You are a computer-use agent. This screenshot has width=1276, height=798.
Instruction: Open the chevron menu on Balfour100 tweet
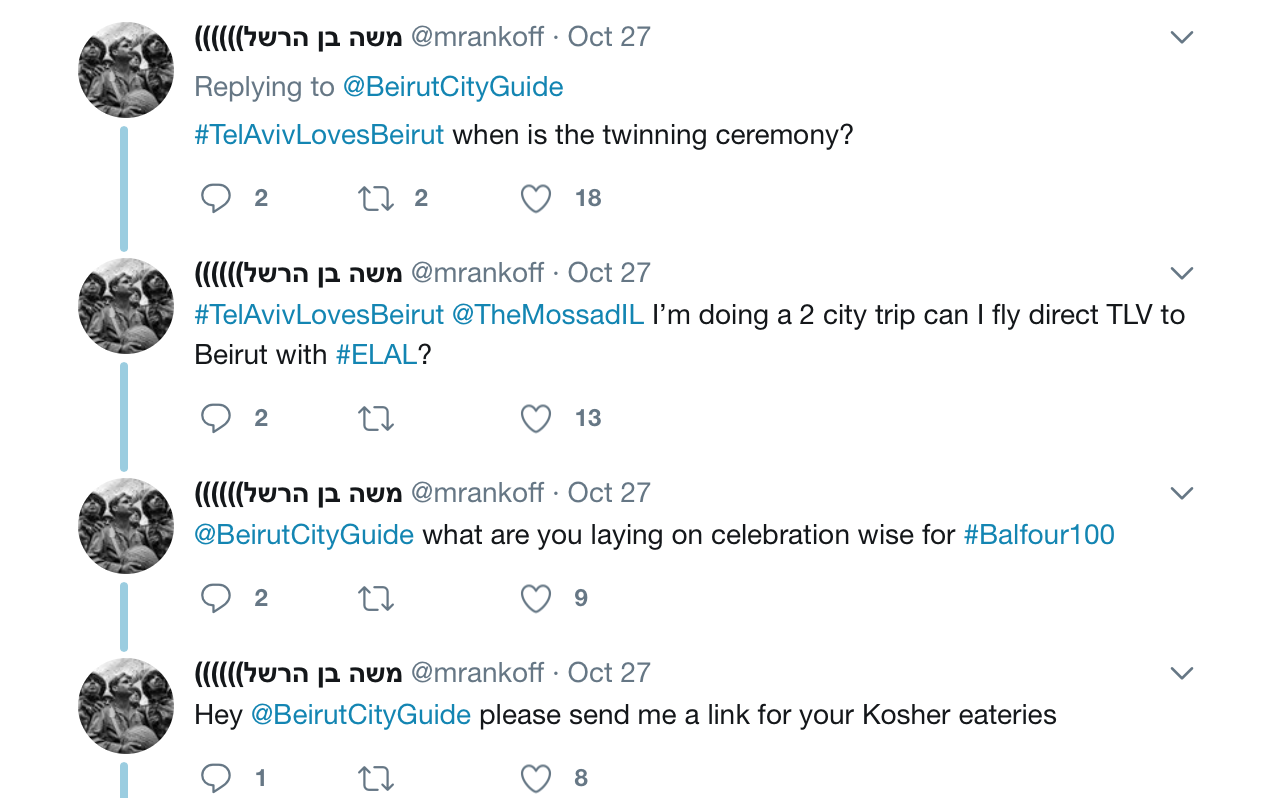tap(1182, 494)
